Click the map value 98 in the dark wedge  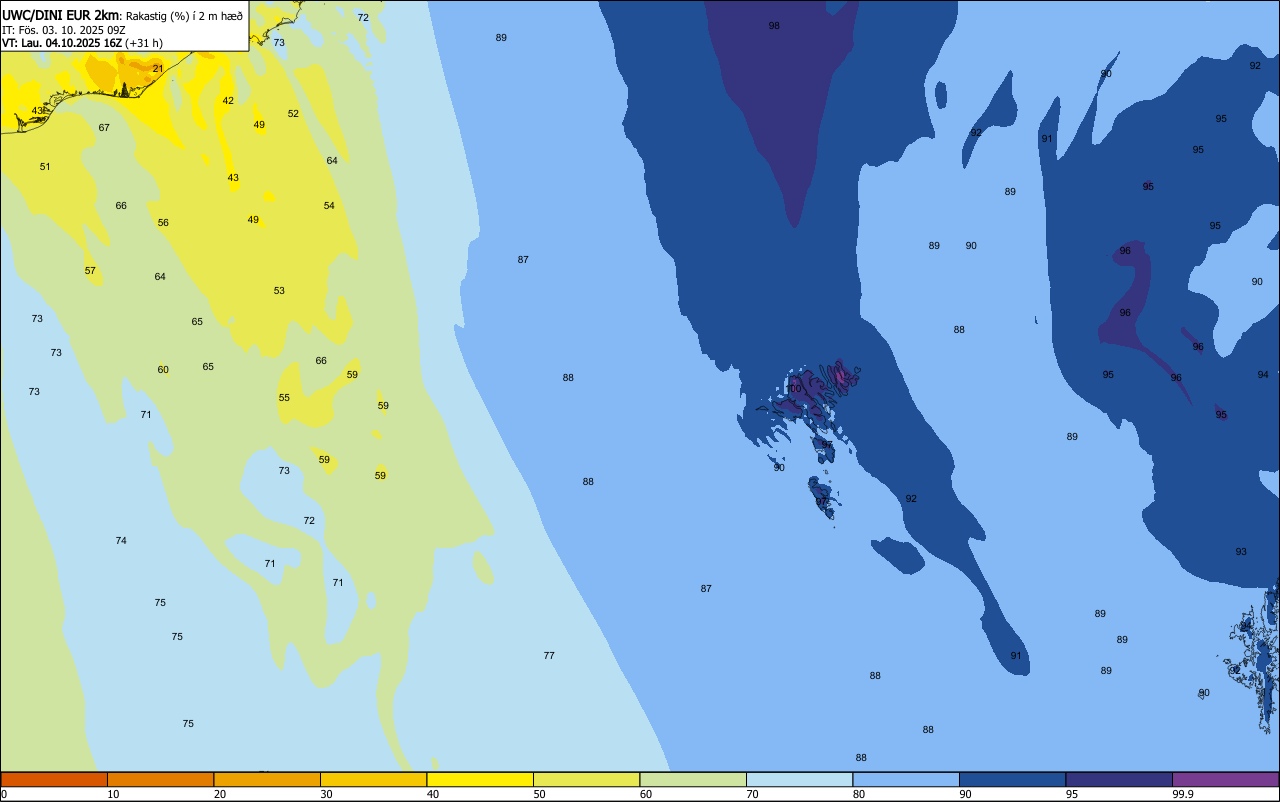coord(774,26)
